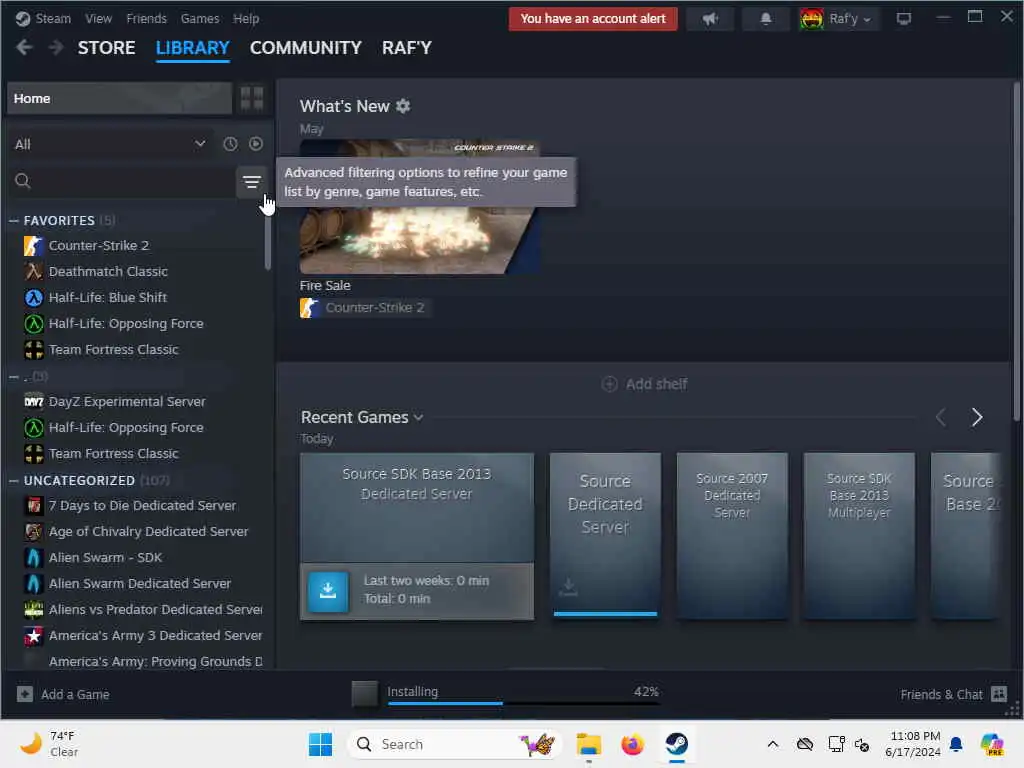Click the account alert red button
Screen dimensions: 1024x768
(x=593, y=19)
